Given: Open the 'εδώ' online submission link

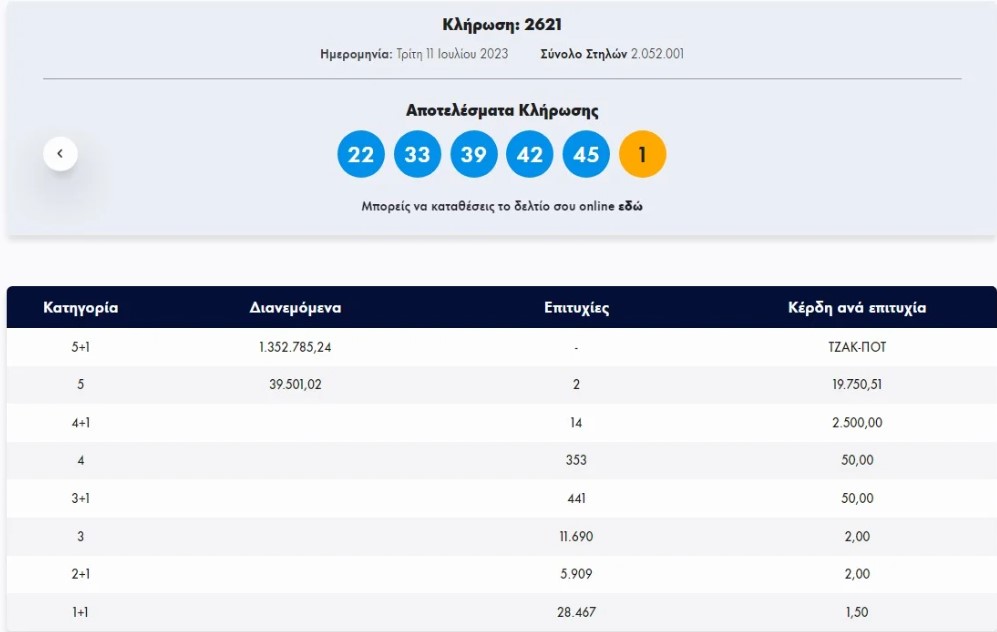Looking at the screenshot, I should coord(630,207).
